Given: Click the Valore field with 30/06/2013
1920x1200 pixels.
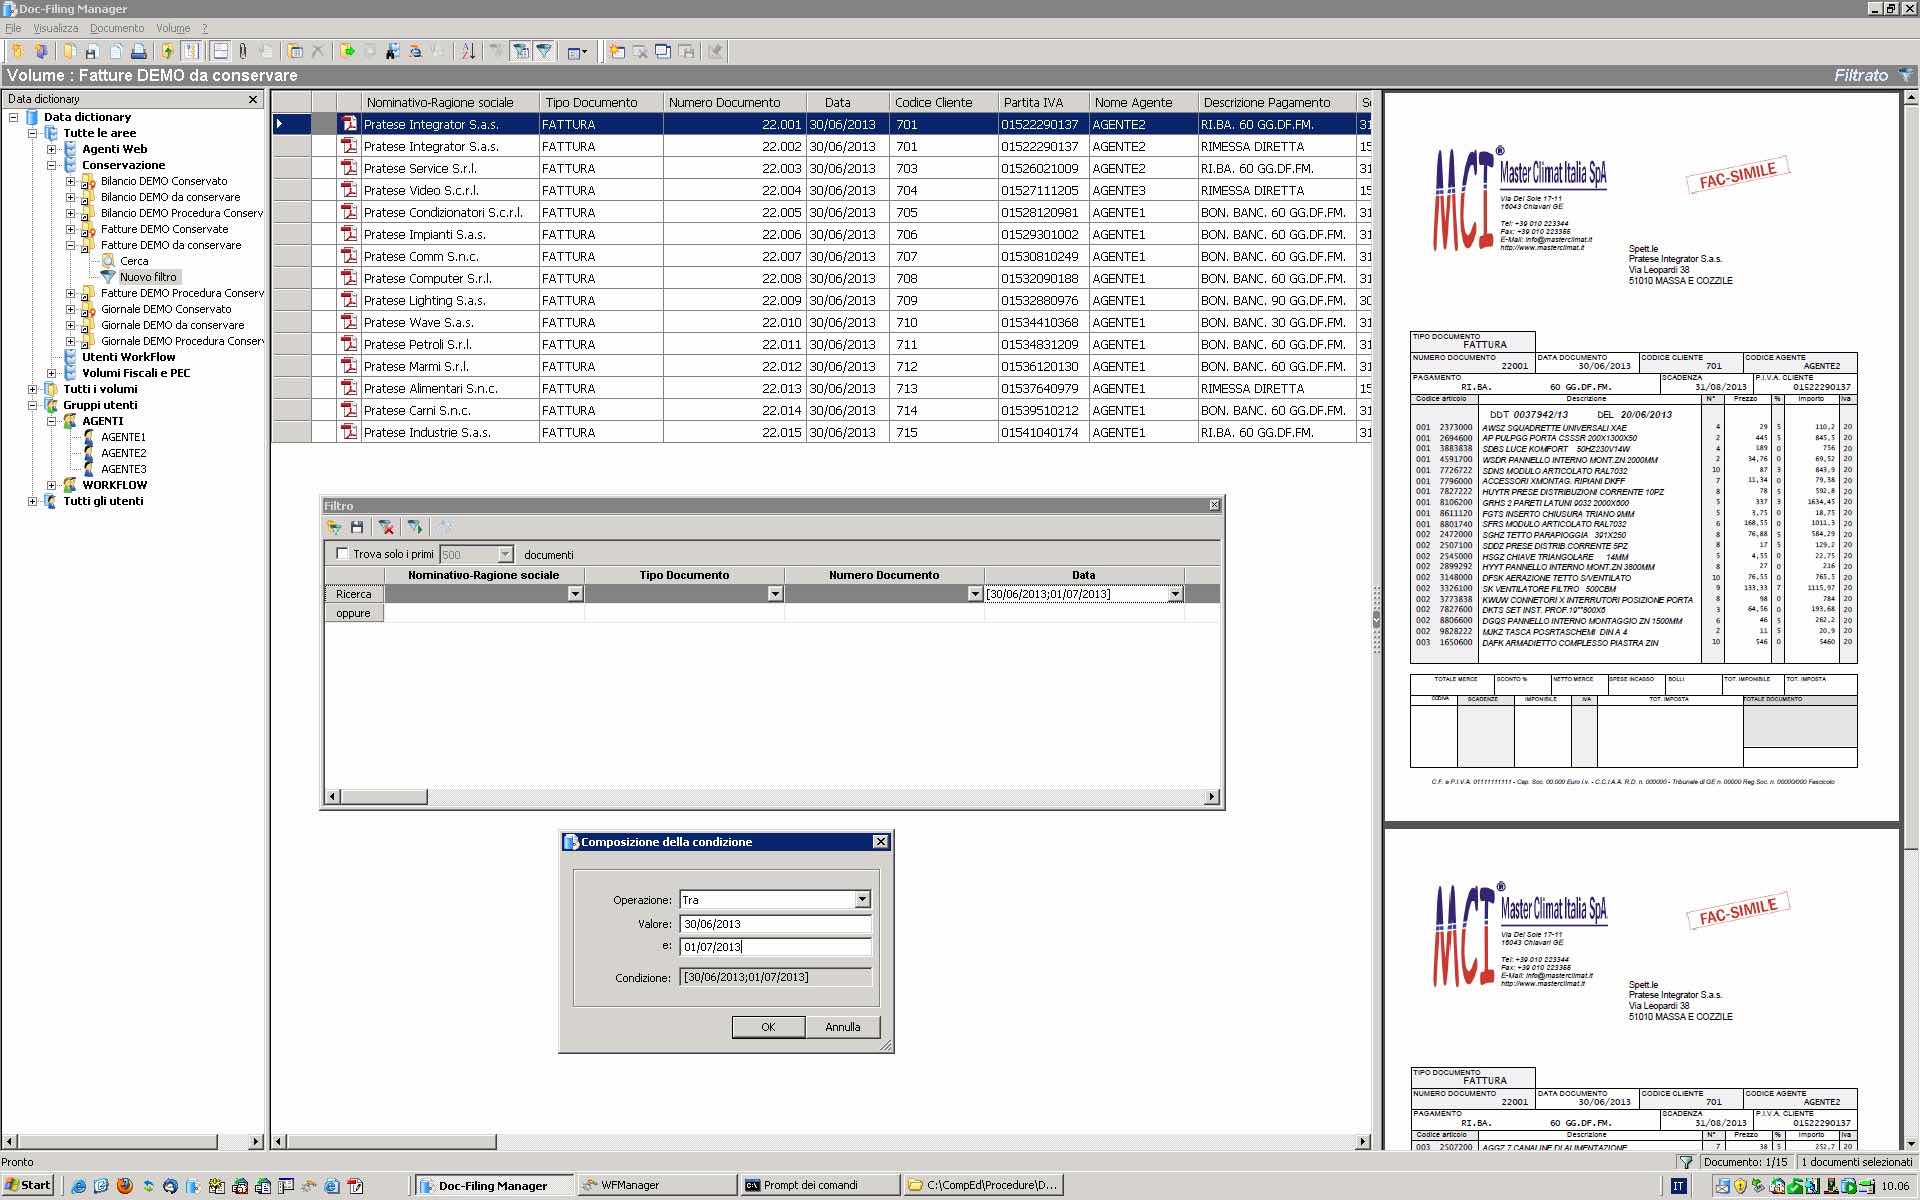Looking at the screenshot, I should click(x=775, y=924).
